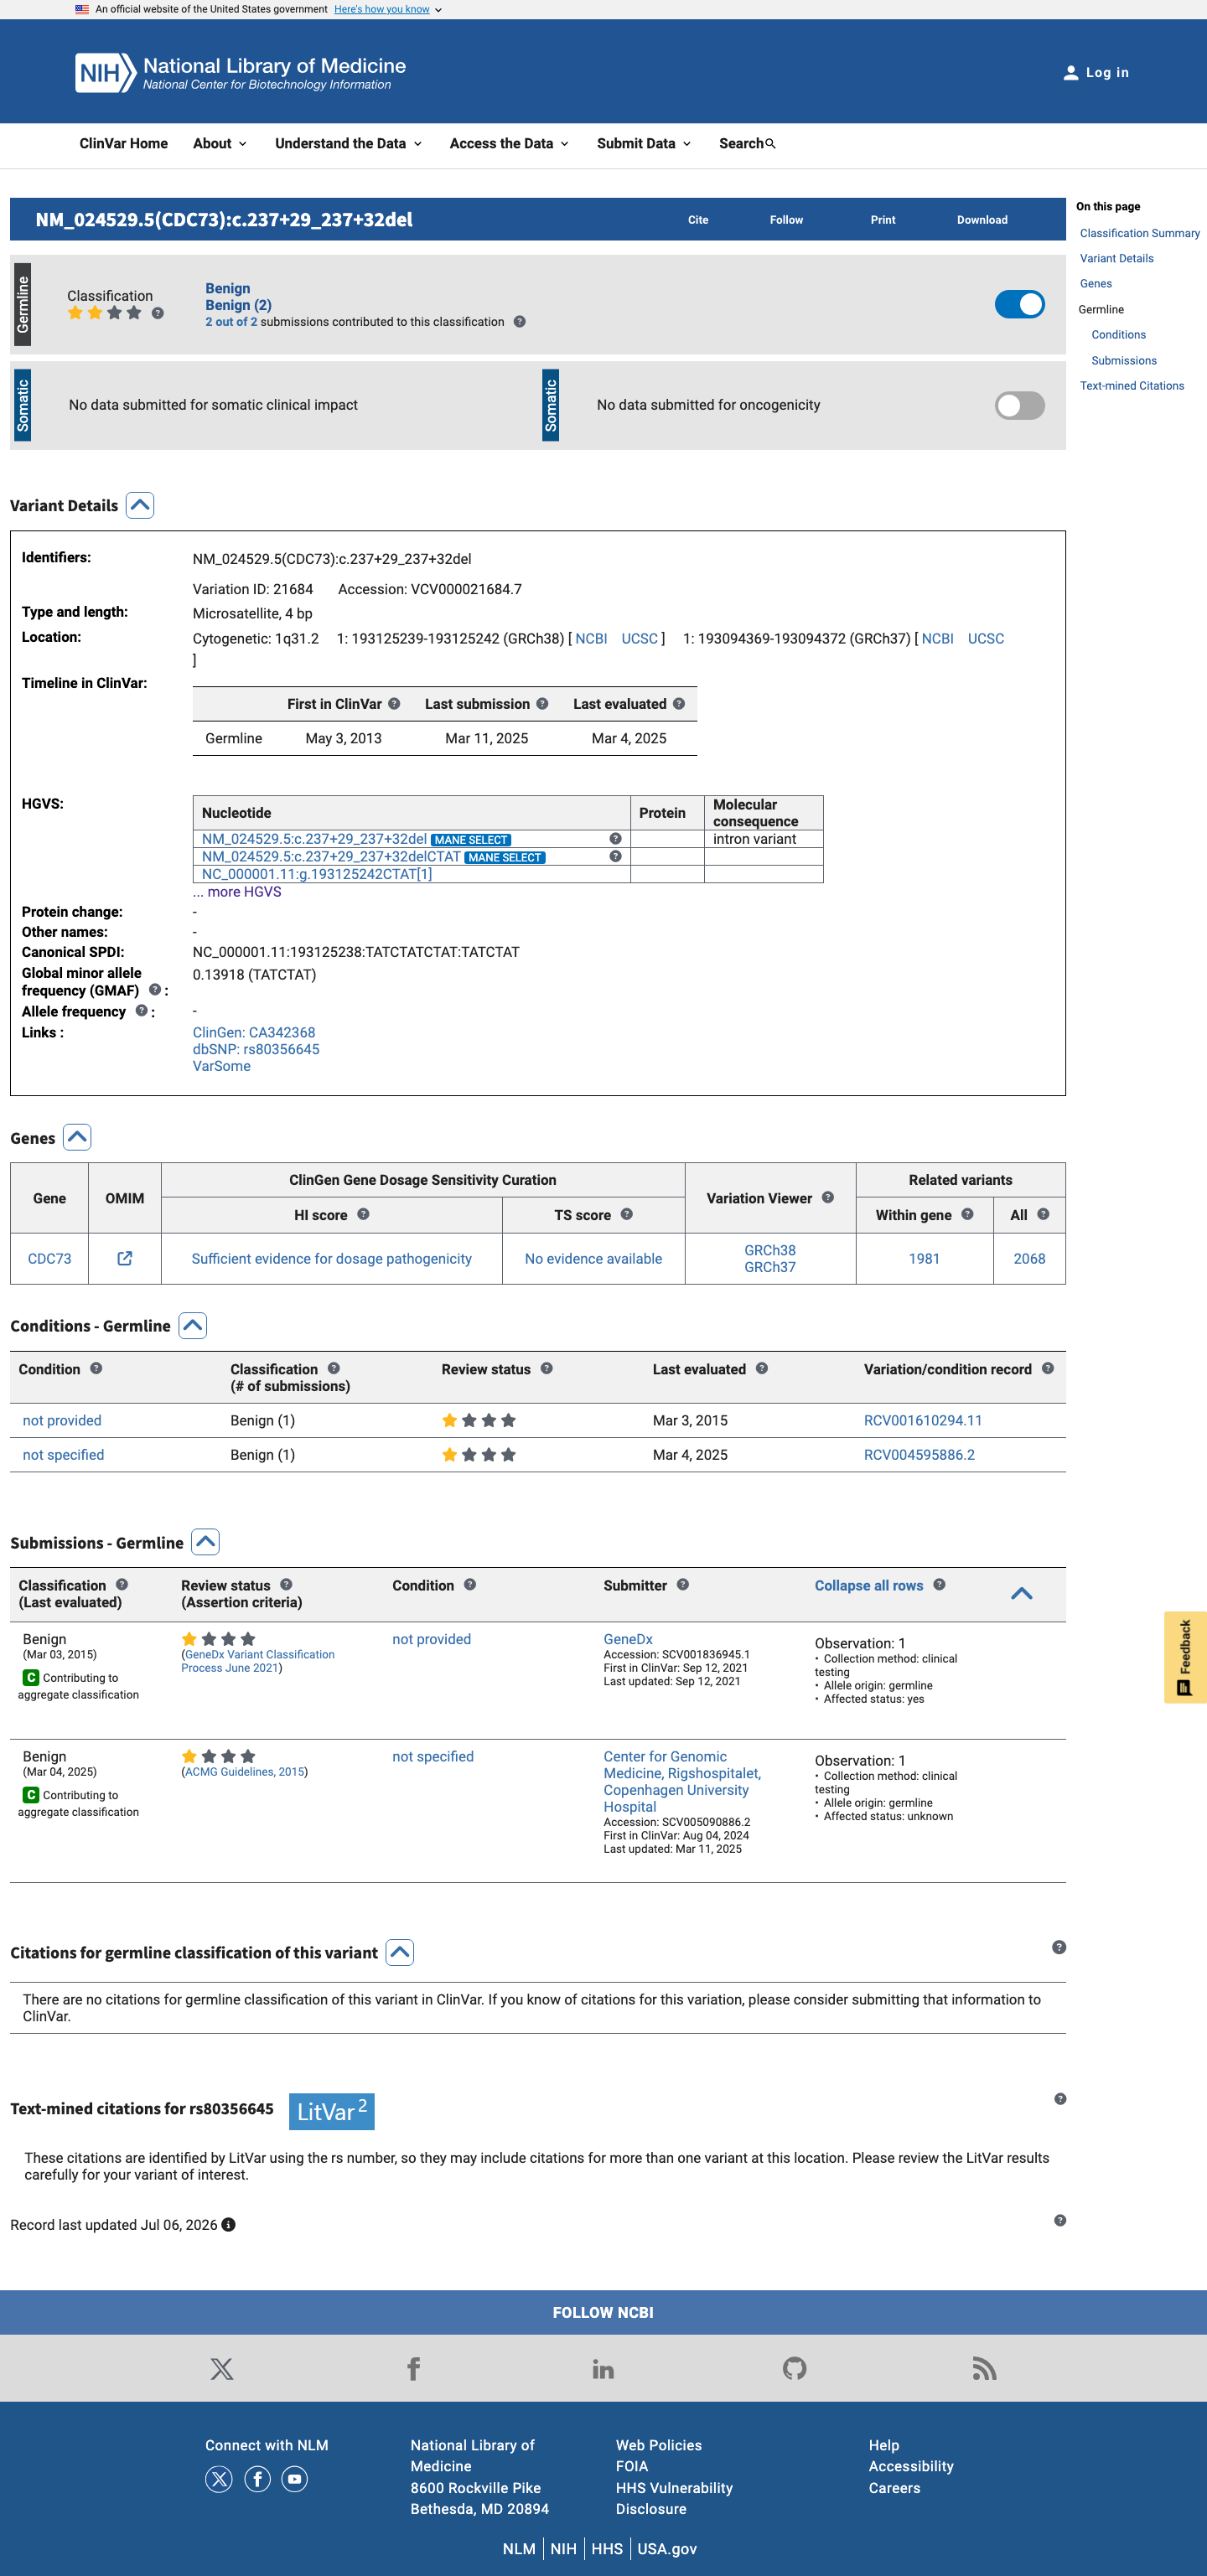Click the NIH National Library of Medicine logo
Viewport: 1207px width, 2576px height.
coord(241,72)
